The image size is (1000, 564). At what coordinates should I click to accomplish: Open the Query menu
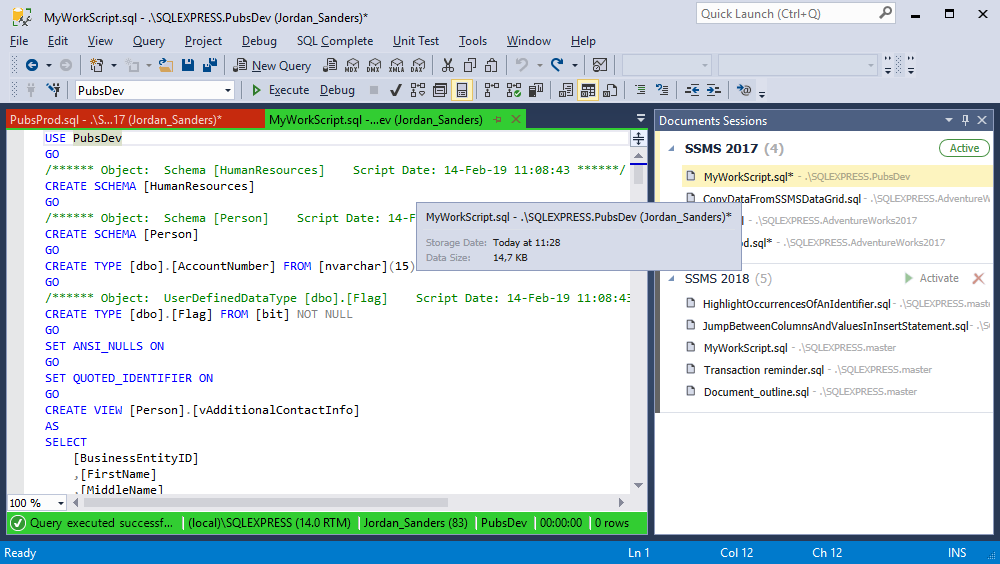tap(149, 41)
